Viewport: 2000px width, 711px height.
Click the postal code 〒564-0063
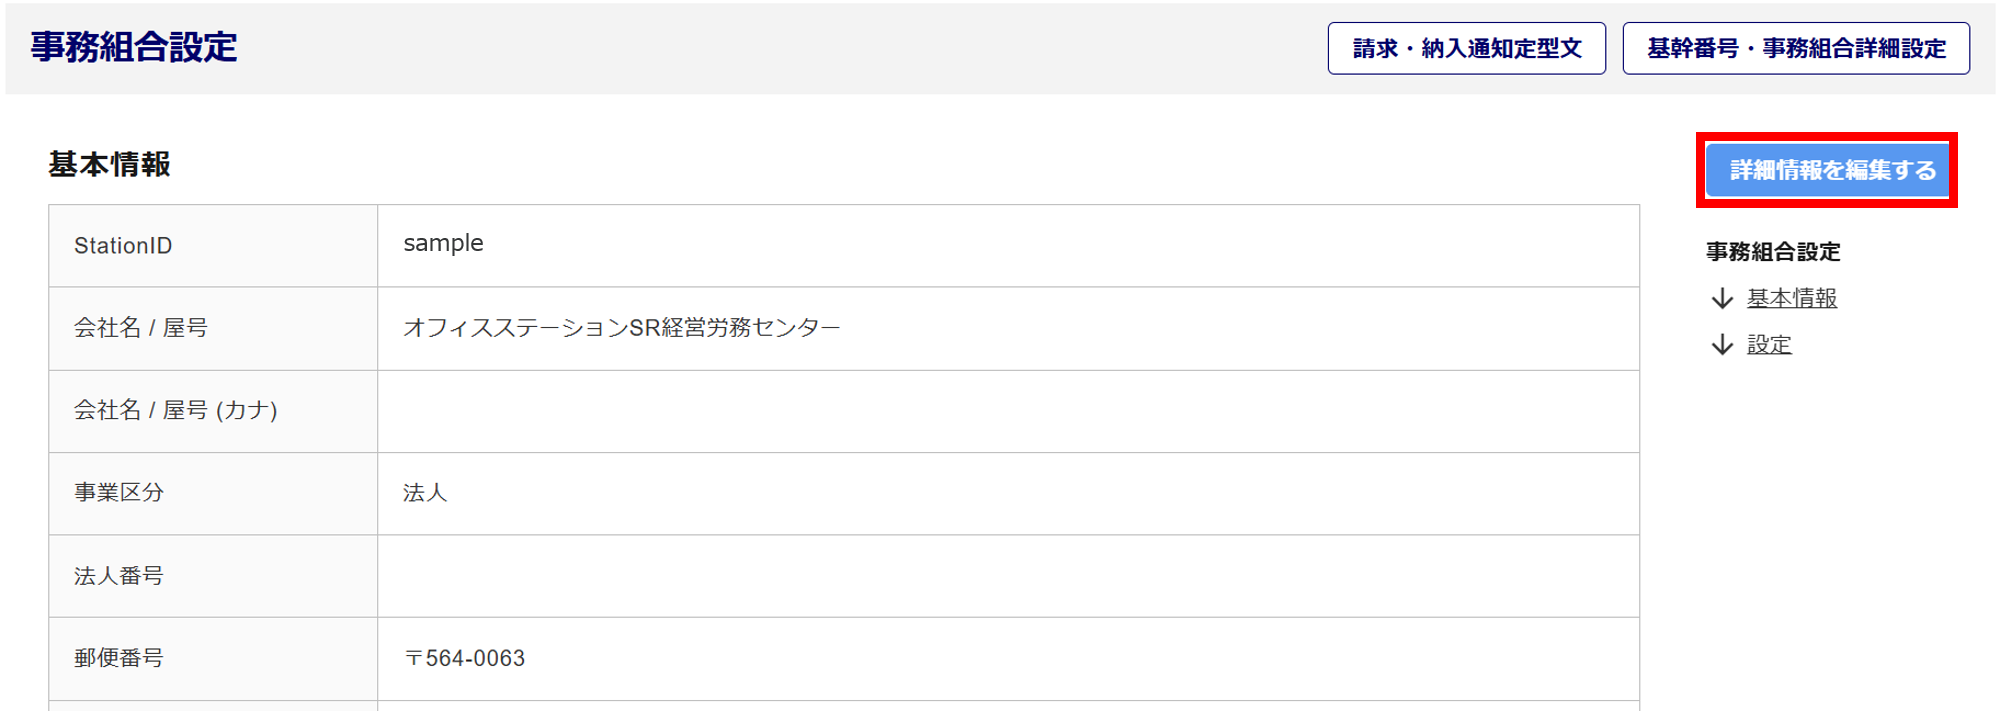465,658
